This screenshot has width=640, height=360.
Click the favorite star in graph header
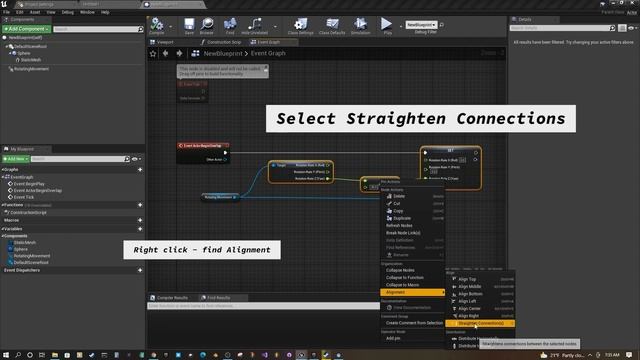pyautogui.click(x=153, y=53)
